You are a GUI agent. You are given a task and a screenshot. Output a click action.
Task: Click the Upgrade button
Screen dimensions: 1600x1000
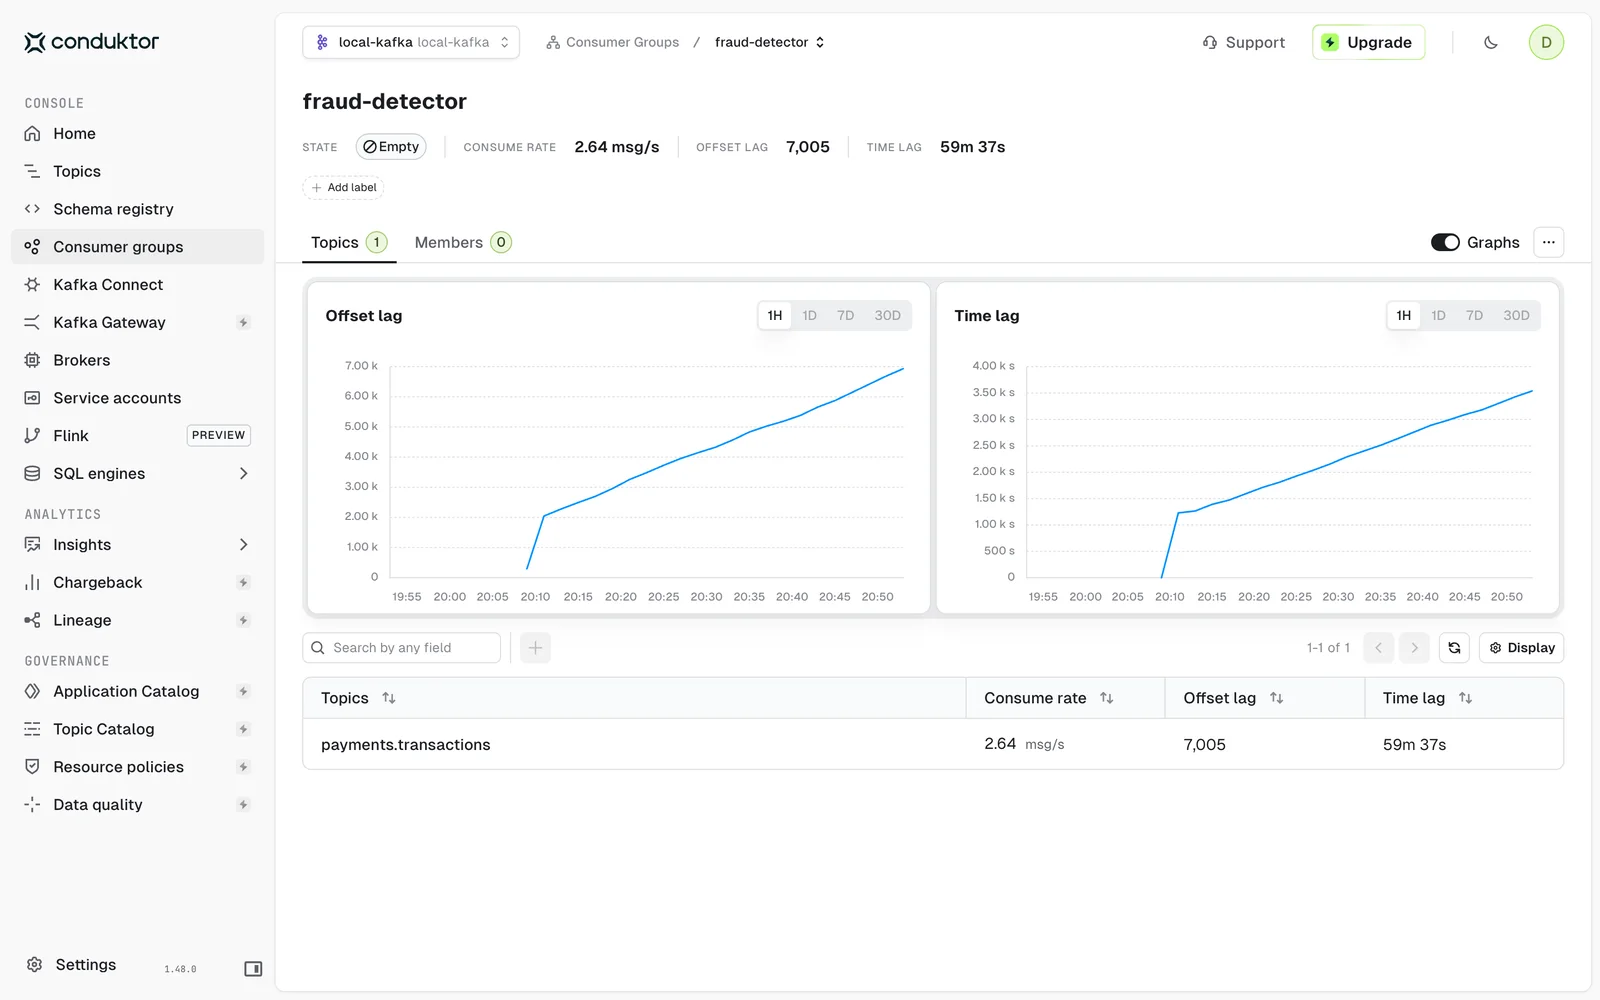click(x=1368, y=42)
